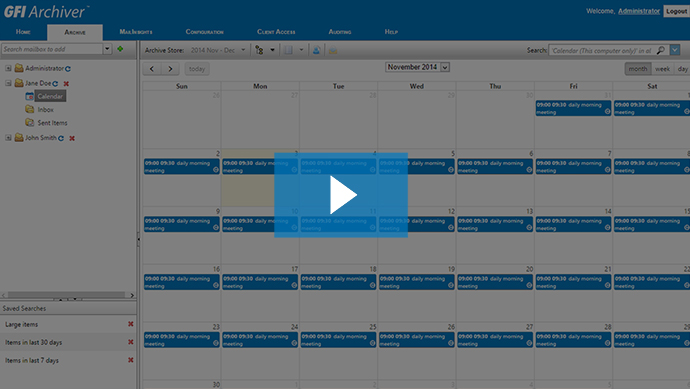This screenshot has width=690, height=389.
Task: Open the Auditing tab
Action: (x=340, y=32)
